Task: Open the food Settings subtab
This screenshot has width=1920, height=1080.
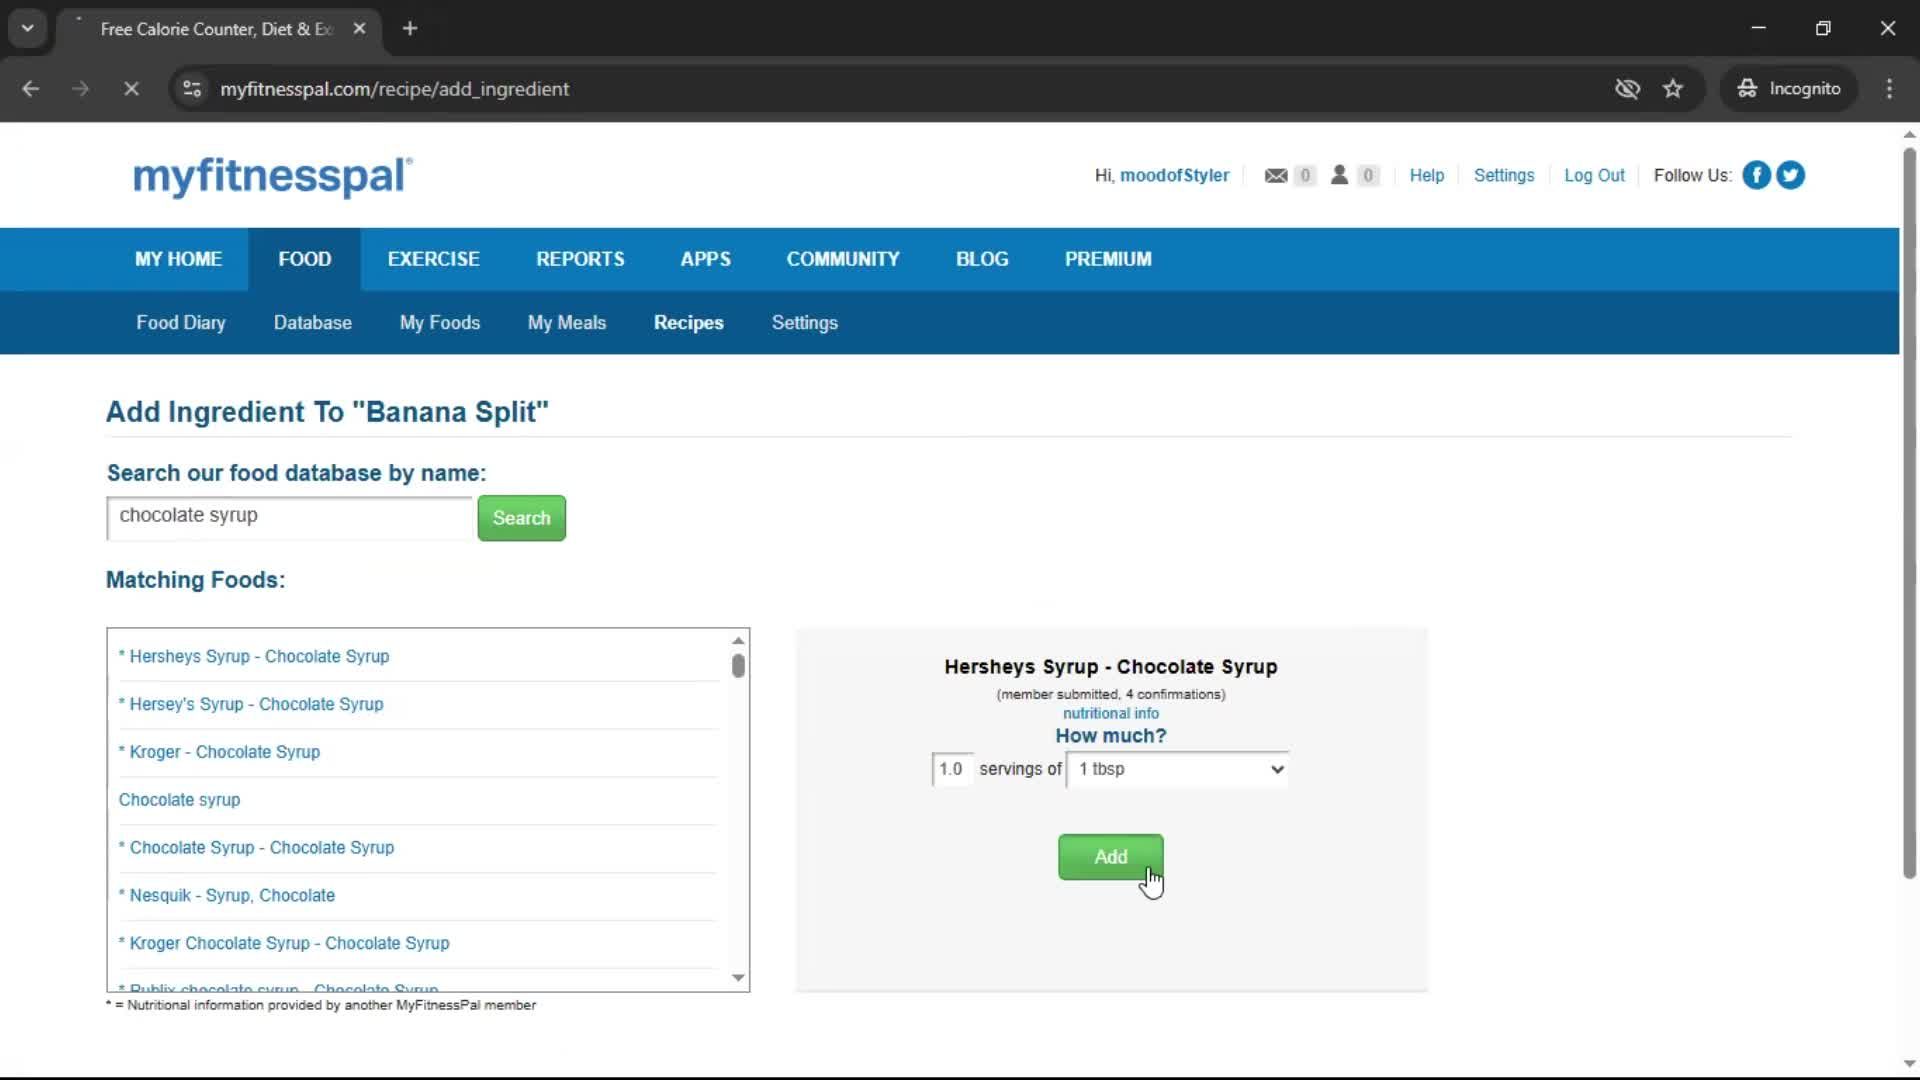Action: pyautogui.click(x=805, y=323)
